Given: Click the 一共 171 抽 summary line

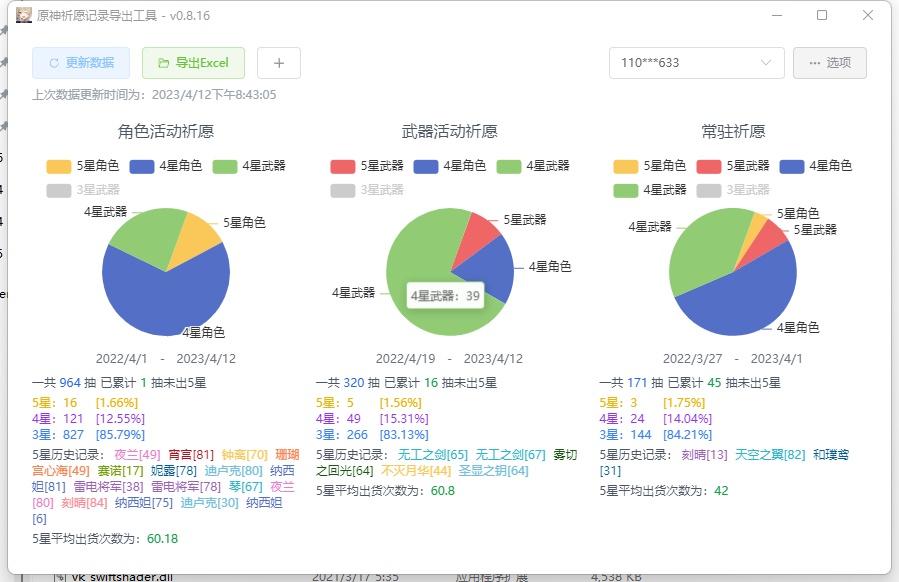Looking at the screenshot, I should click(690, 383).
